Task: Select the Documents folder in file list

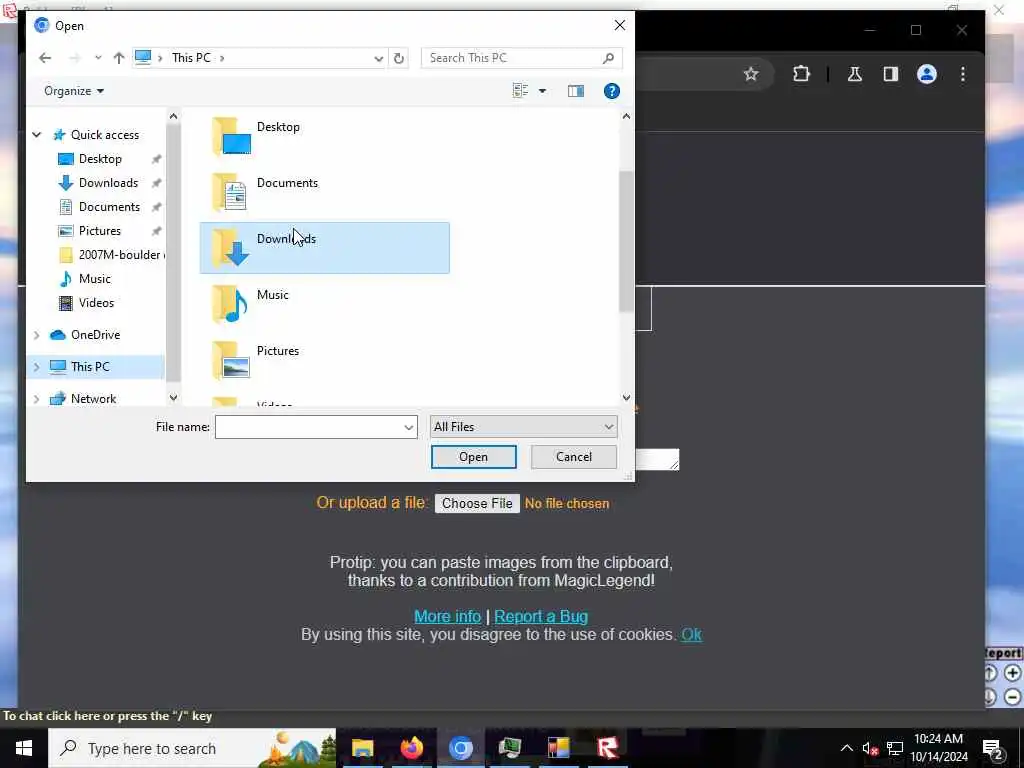Action: [324, 192]
